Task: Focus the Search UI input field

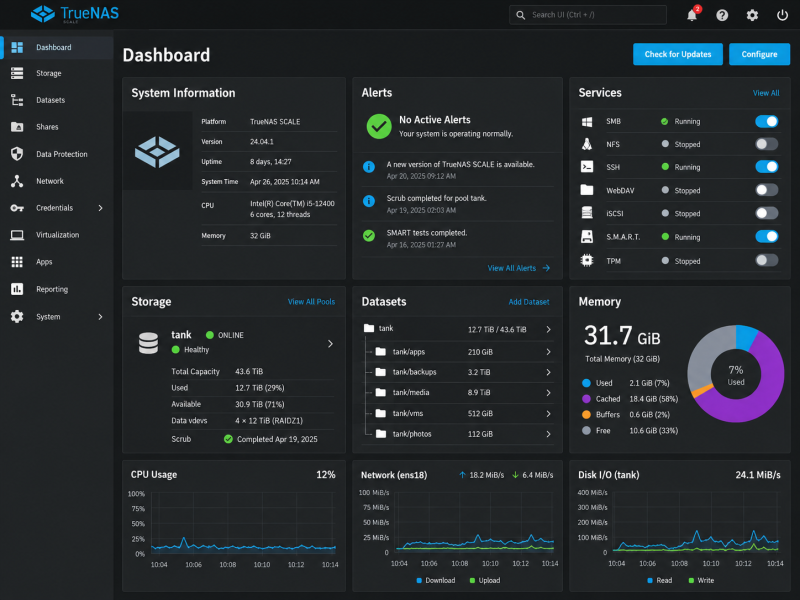Action: click(588, 15)
